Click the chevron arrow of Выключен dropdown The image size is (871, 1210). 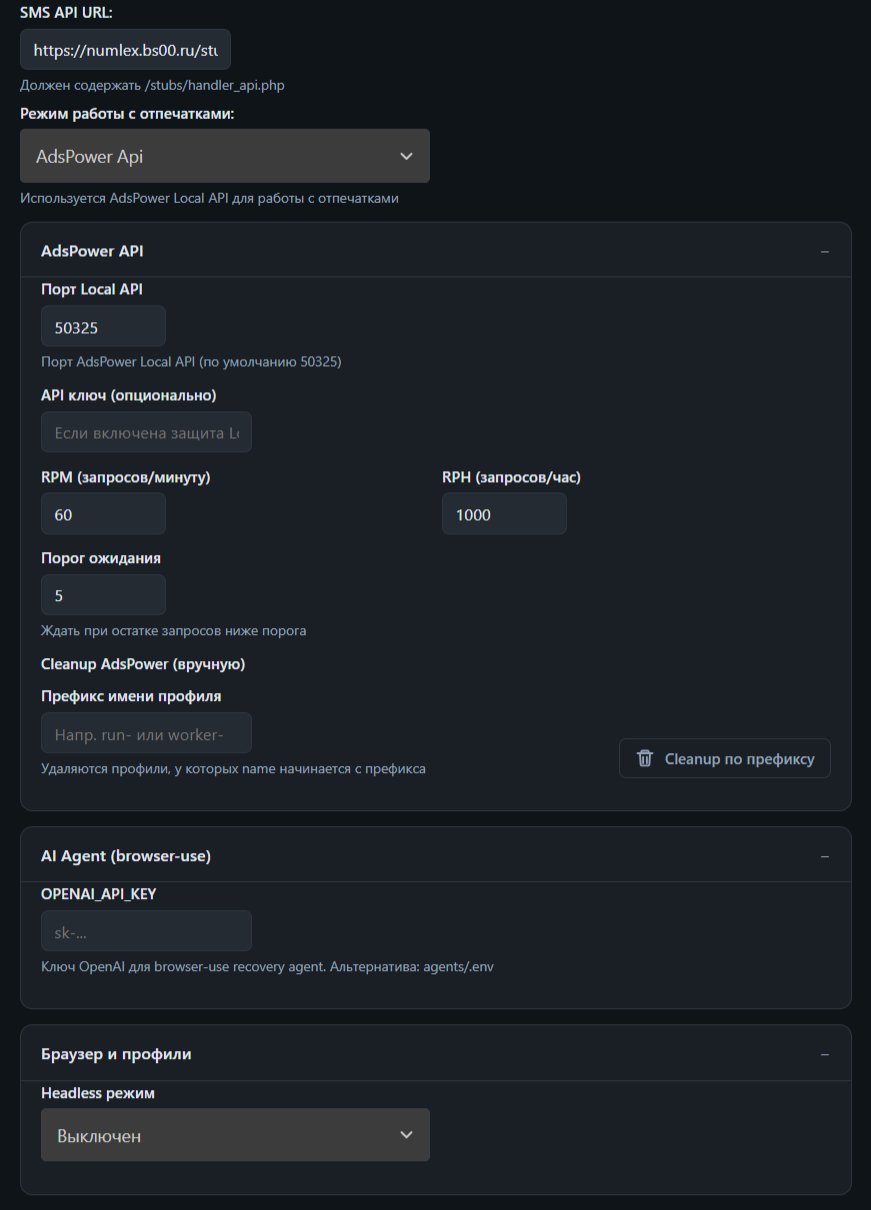coord(406,1135)
